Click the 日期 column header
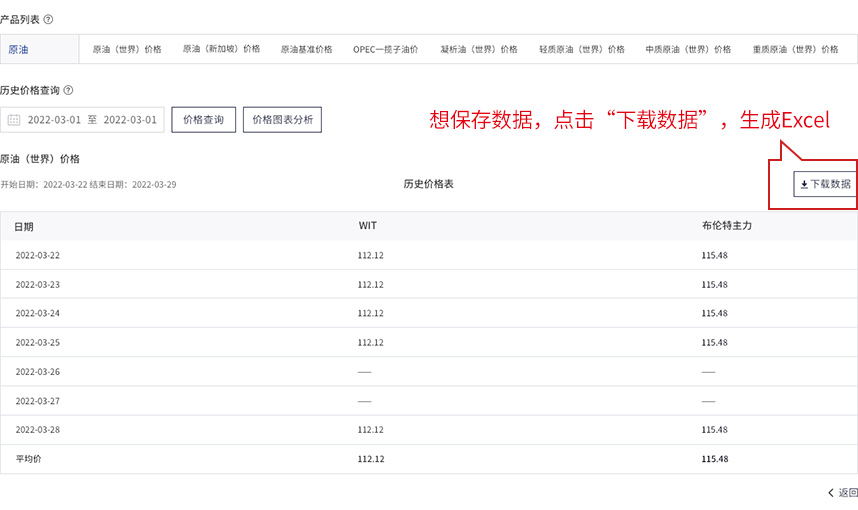 [24, 226]
